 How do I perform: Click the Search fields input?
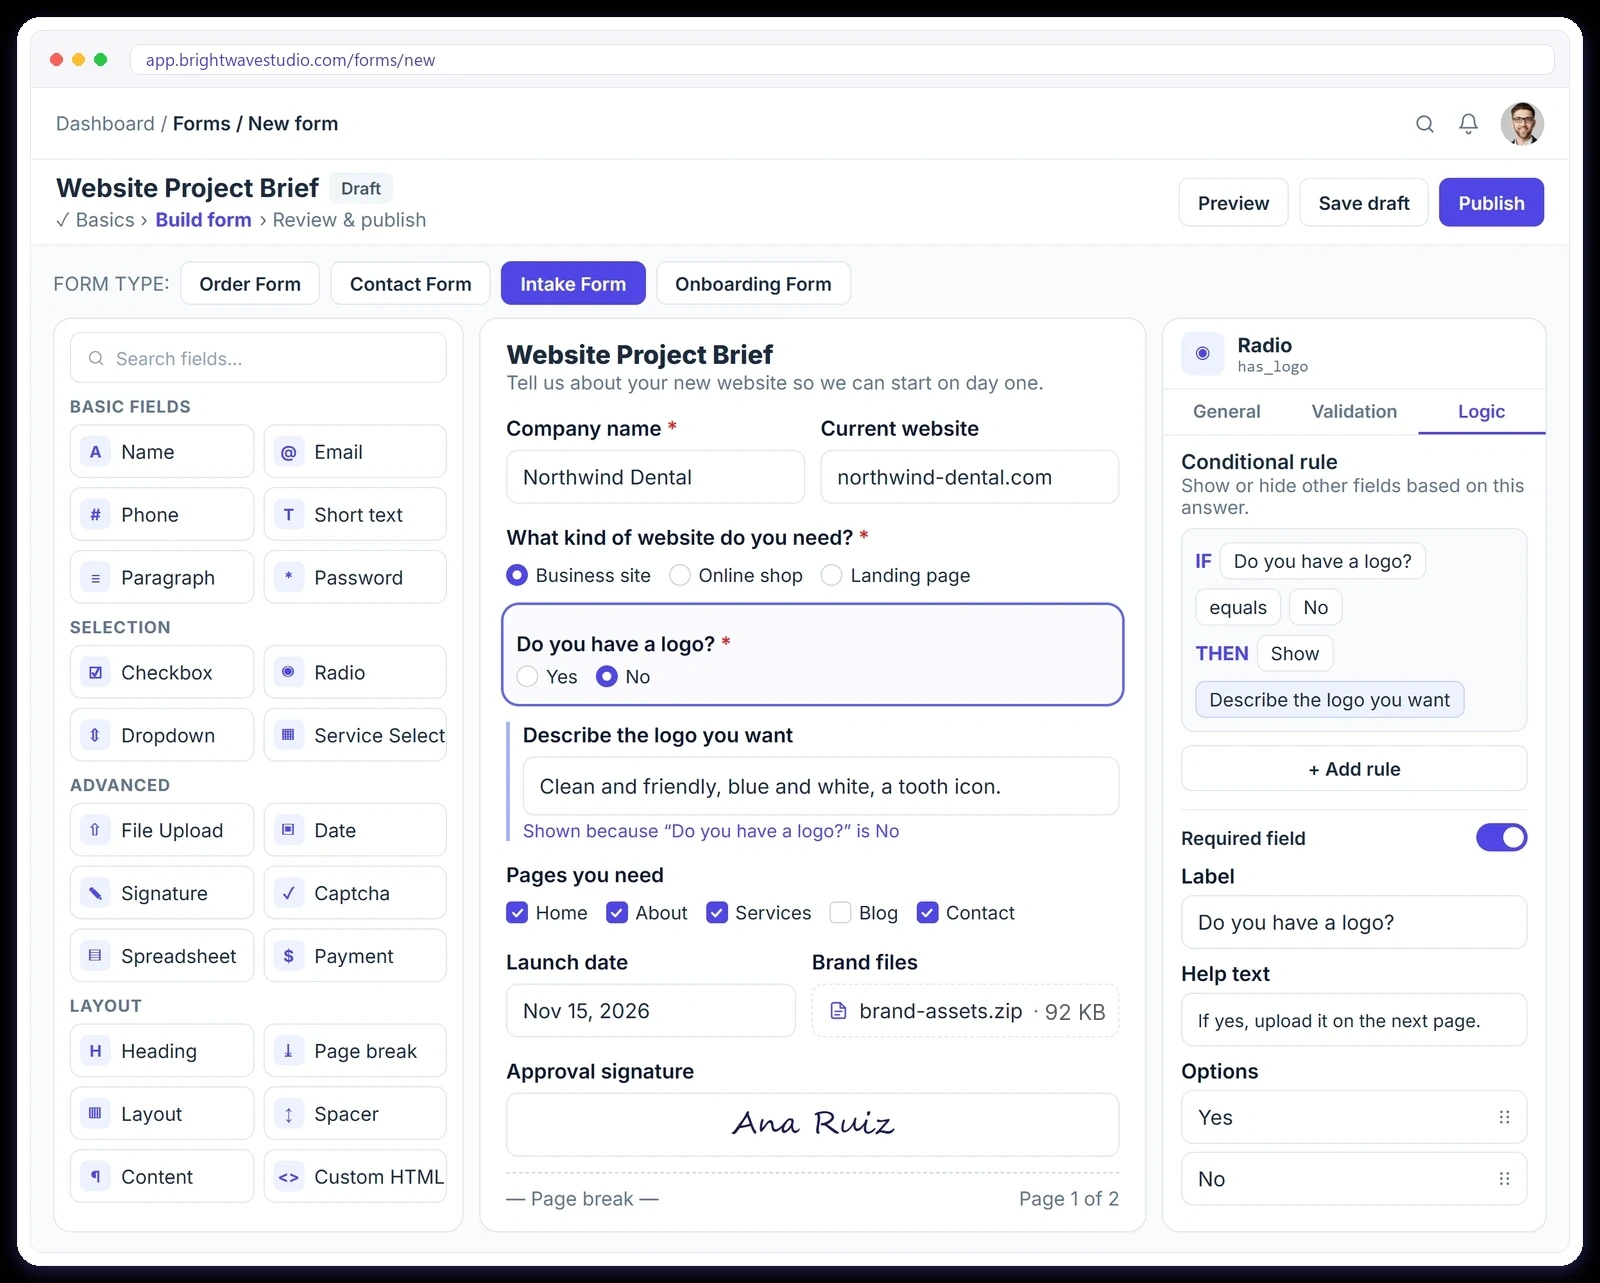click(x=258, y=358)
